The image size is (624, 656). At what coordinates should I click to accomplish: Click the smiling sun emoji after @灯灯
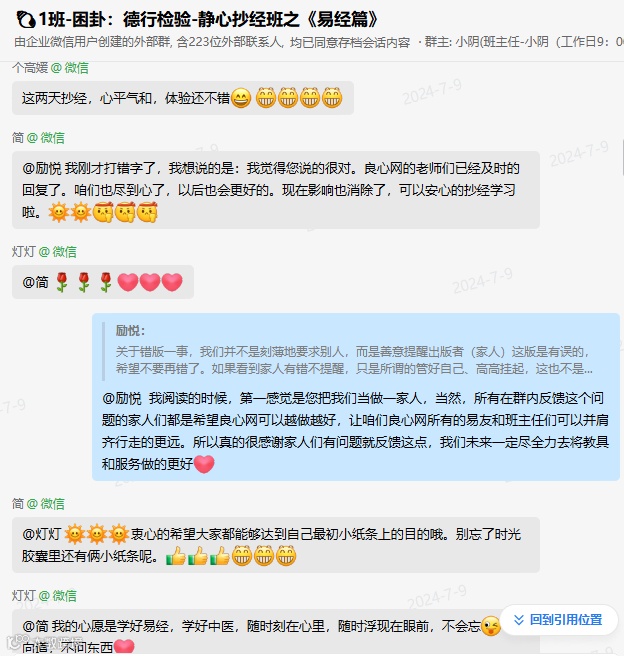click(x=74, y=534)
